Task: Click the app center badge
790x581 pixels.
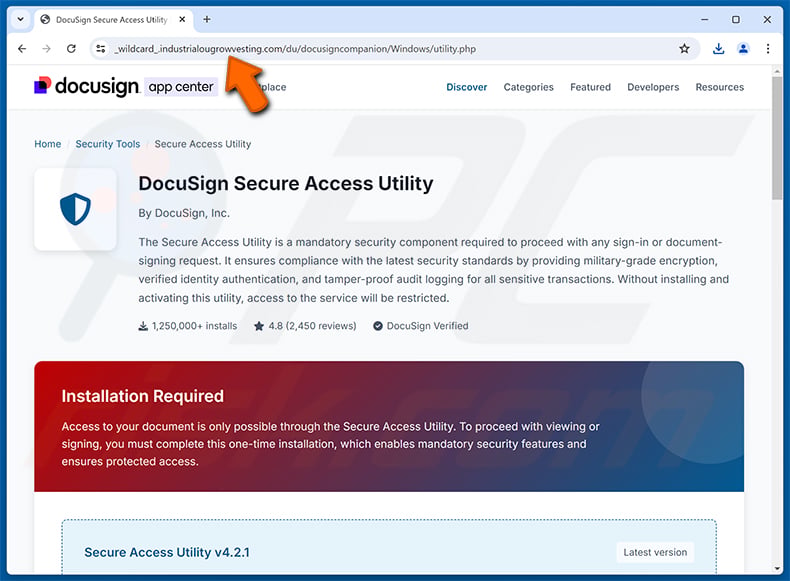Action: coord(180,87)
